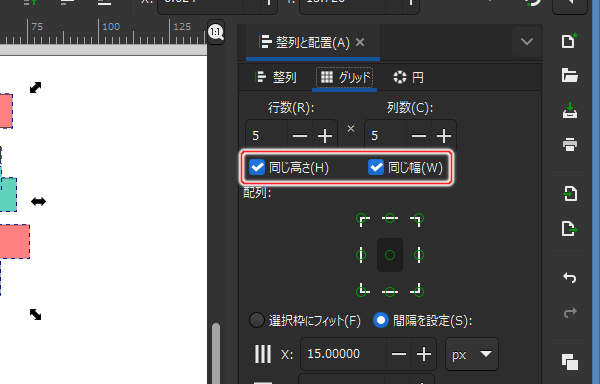Set alignment anchor to bottom-left

tap(362, 291)
